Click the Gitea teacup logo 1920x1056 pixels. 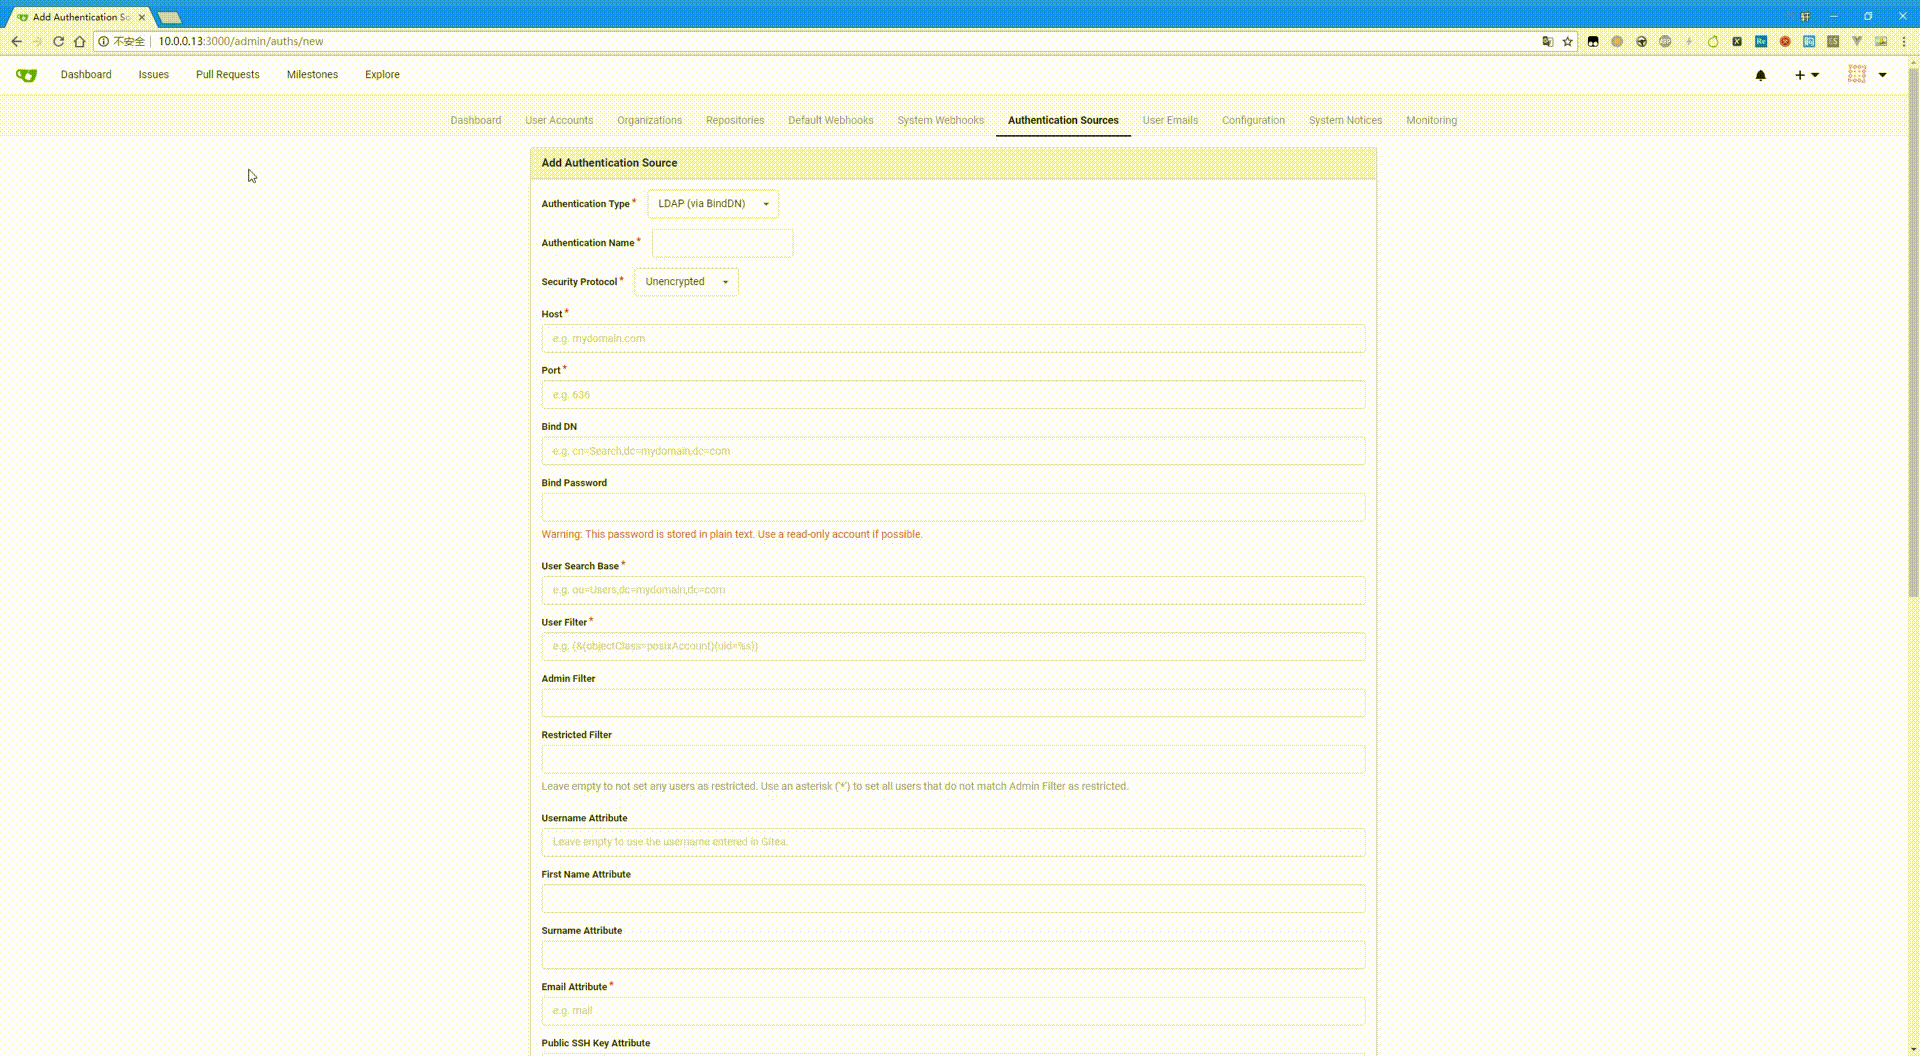point(26,75)
